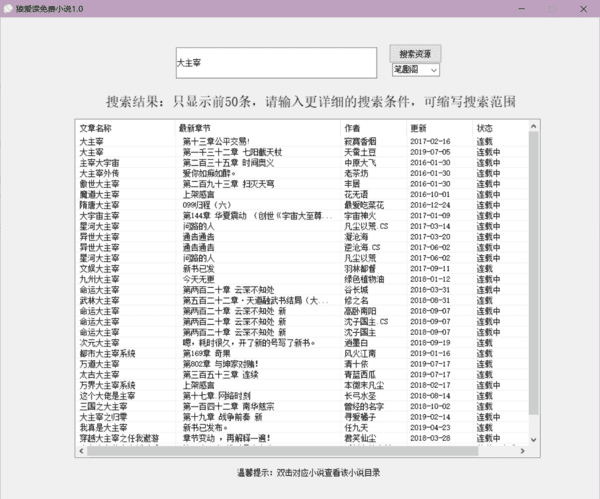The image size is (600, 499).
Task: Select the 文娱大主宰 row
Action: 302,269
